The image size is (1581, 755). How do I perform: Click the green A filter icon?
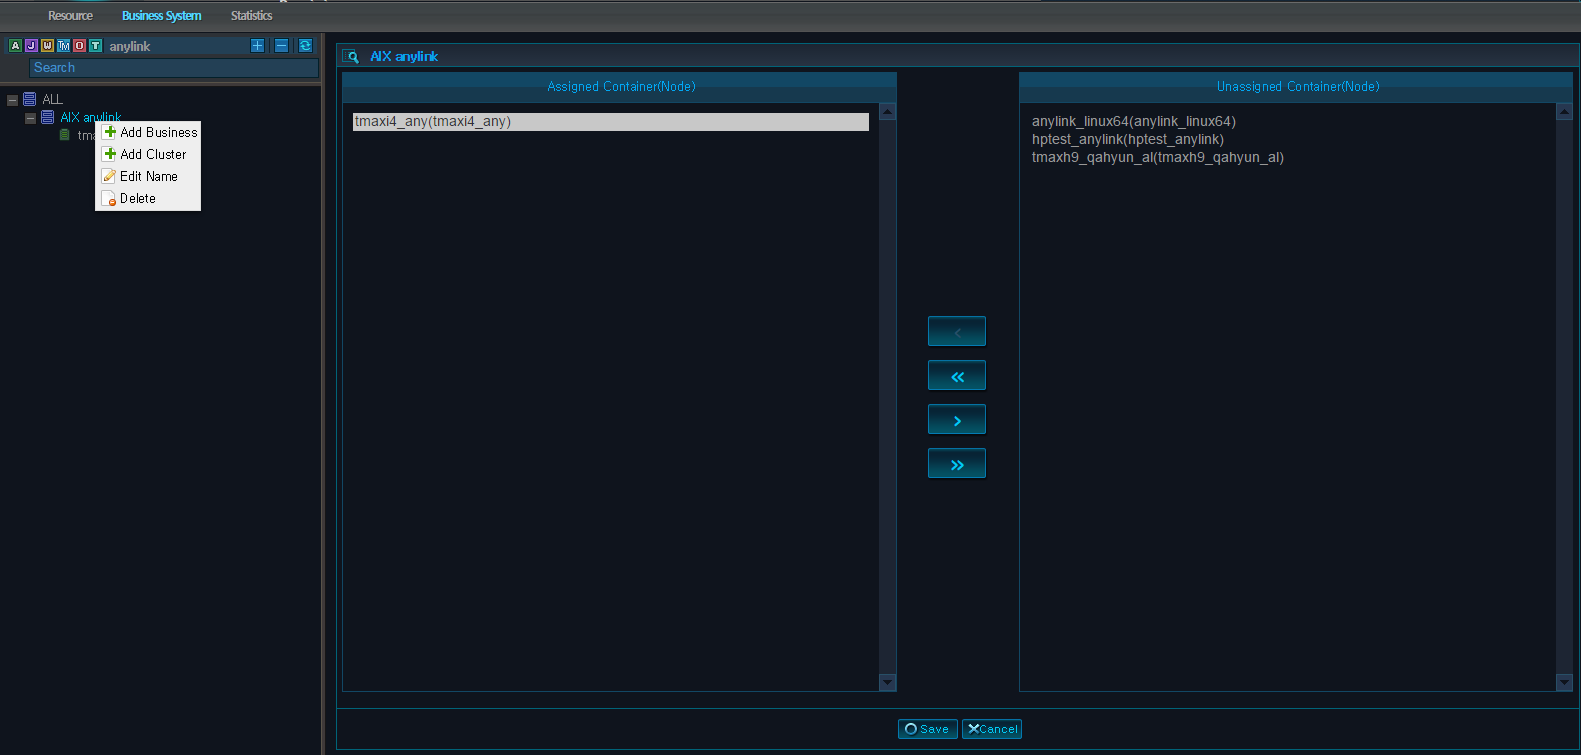tap(15, 46)
